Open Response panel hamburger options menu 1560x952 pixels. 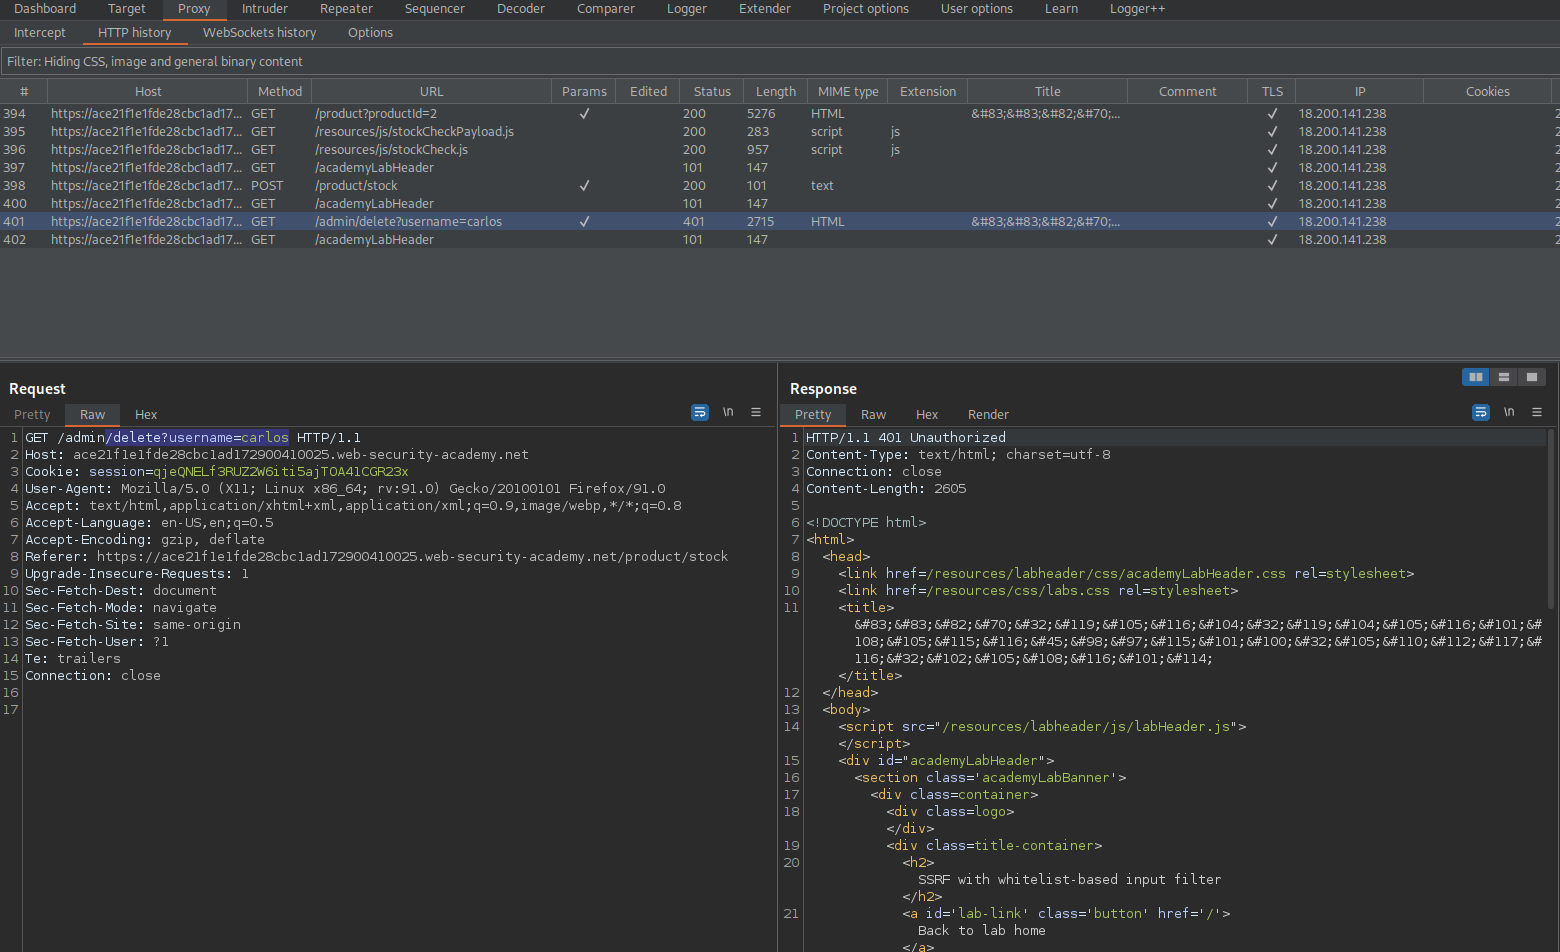click(1537, 412)
